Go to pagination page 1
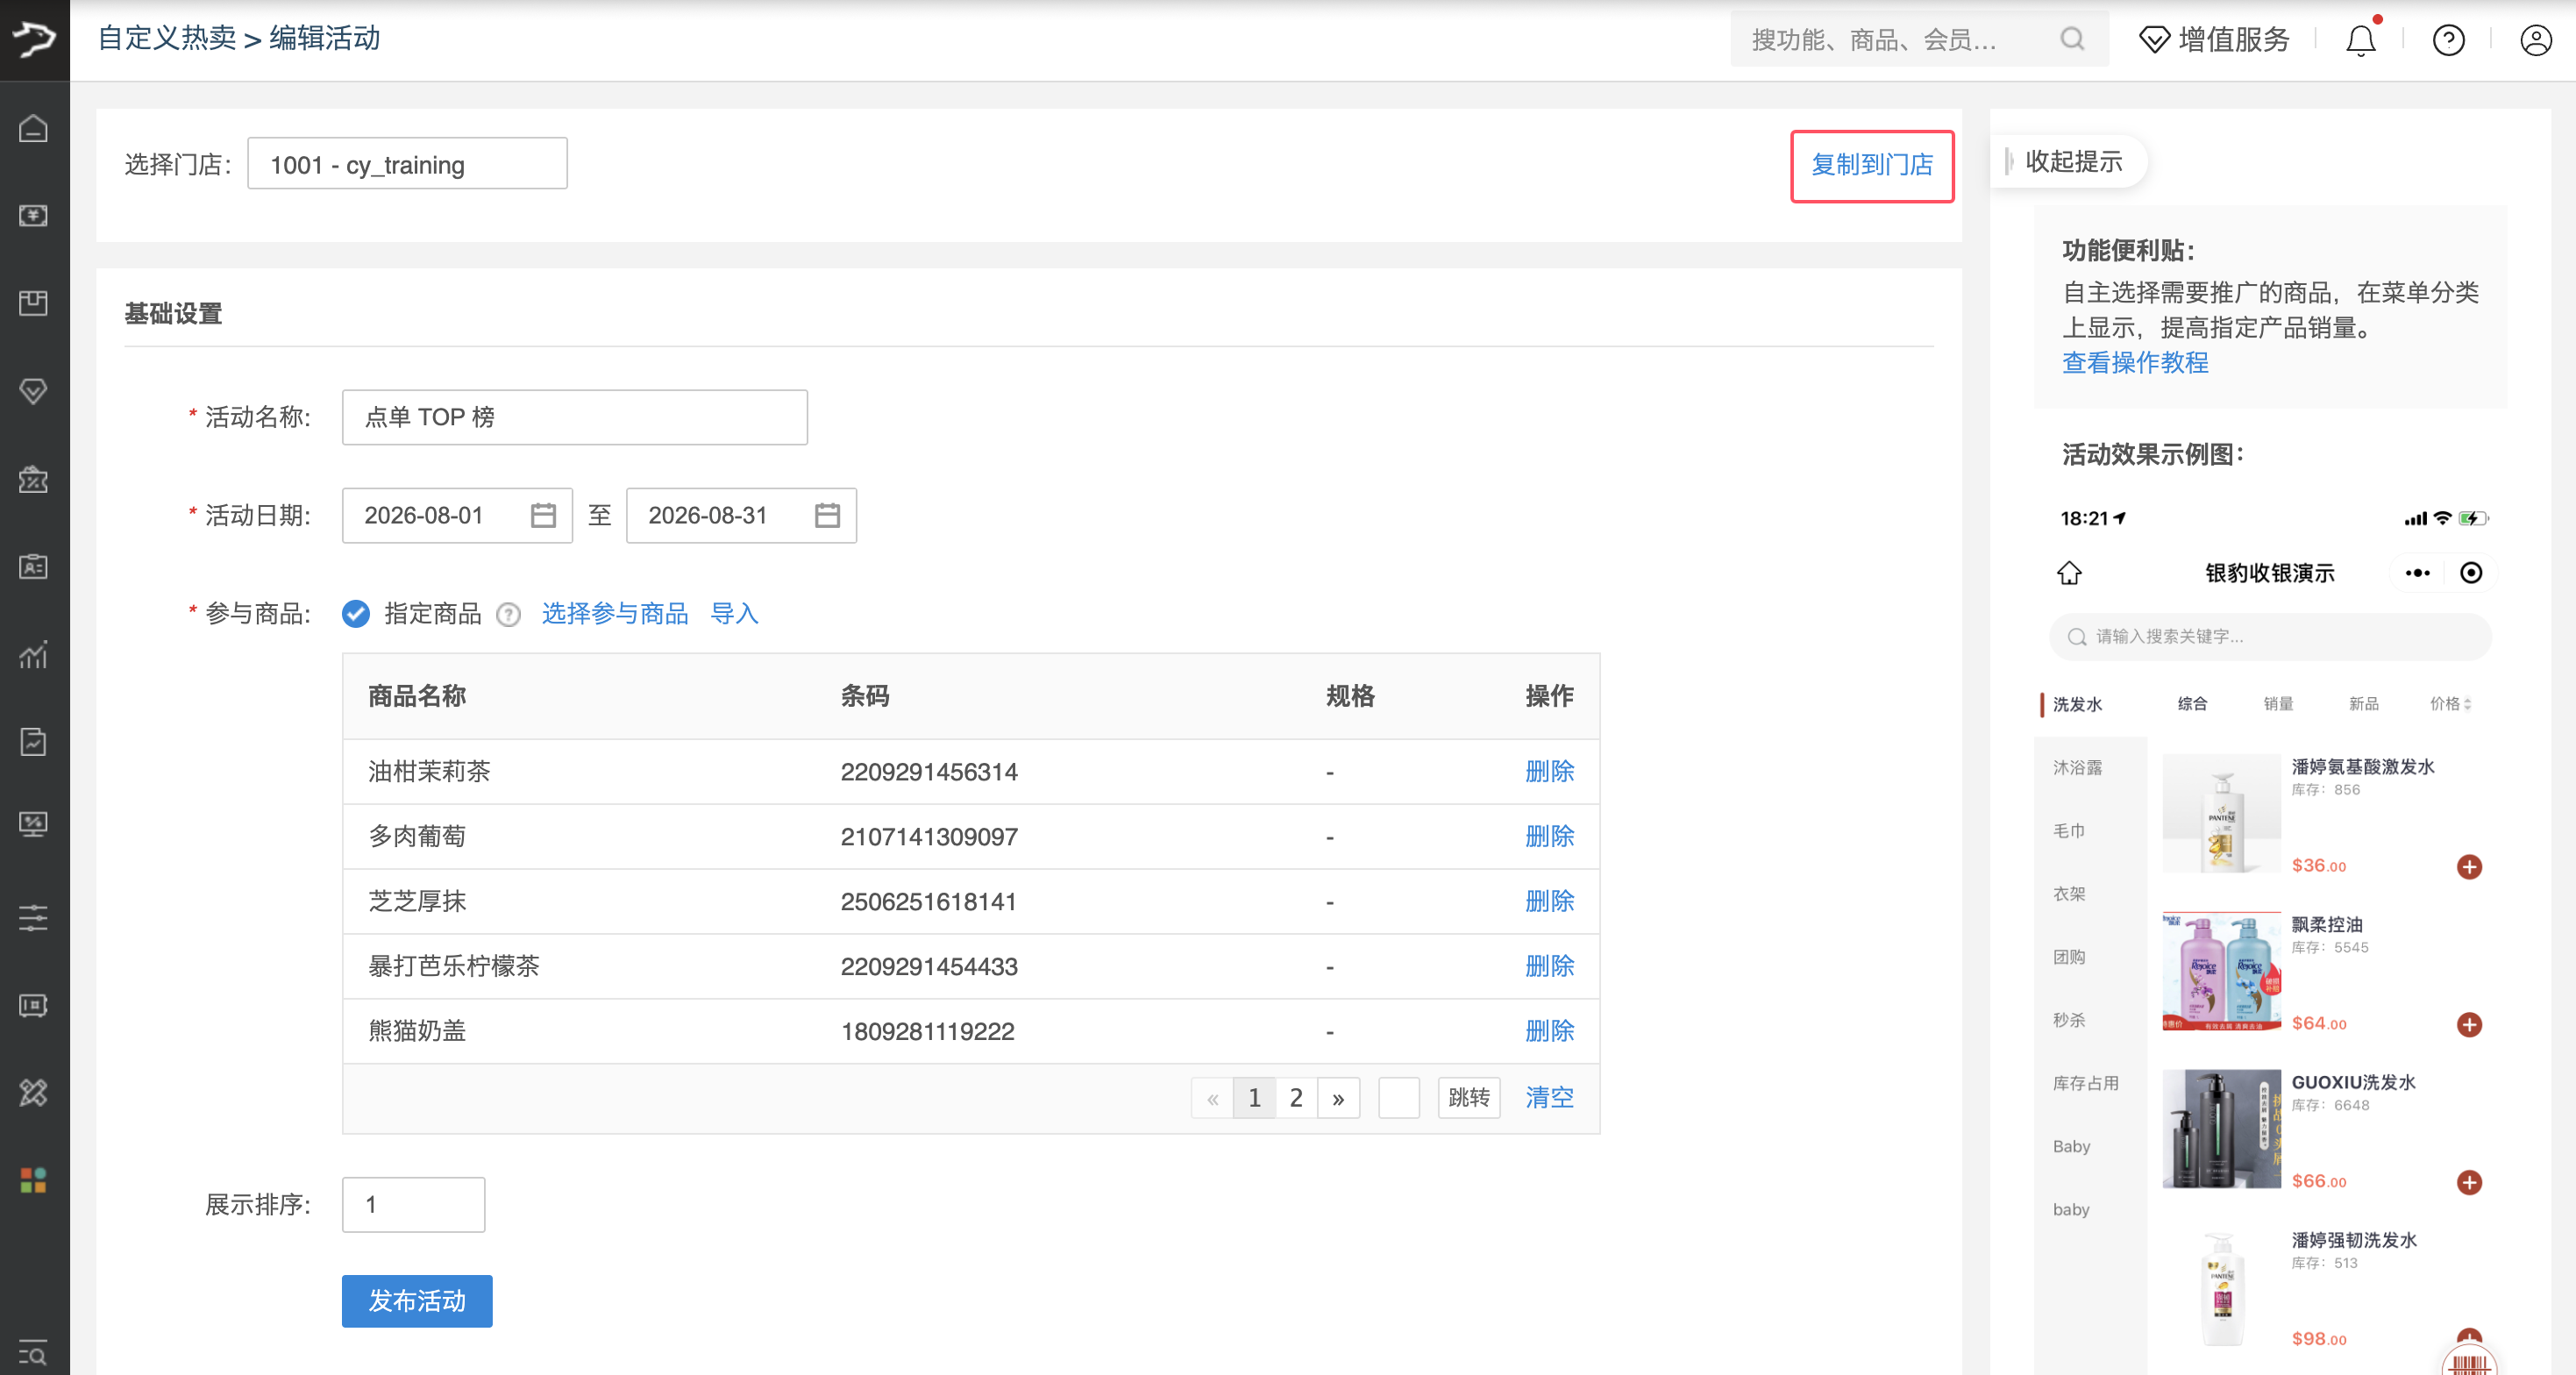 [1254, 1098]
